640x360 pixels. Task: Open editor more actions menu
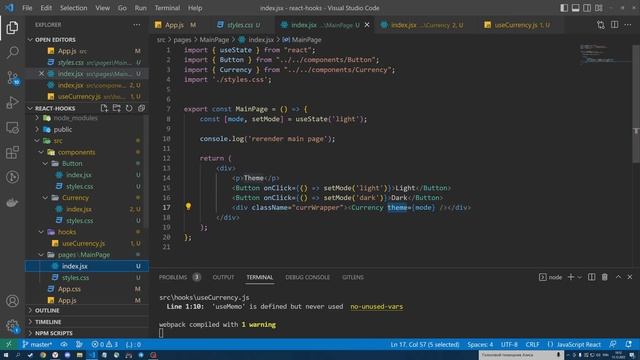(x=628, y=25)
